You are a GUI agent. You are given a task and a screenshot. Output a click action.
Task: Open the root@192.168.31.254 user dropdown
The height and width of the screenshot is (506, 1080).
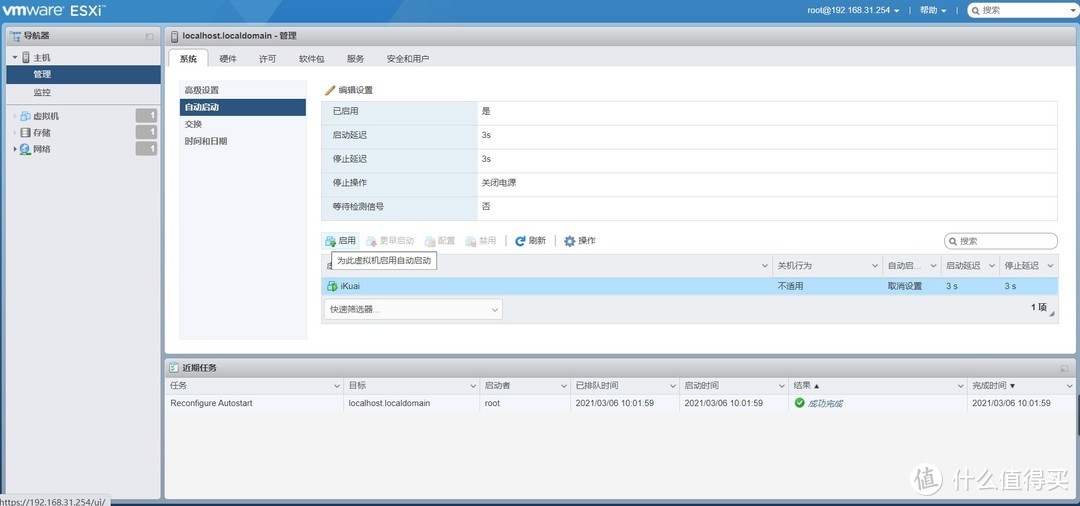(x=853, y=10)
